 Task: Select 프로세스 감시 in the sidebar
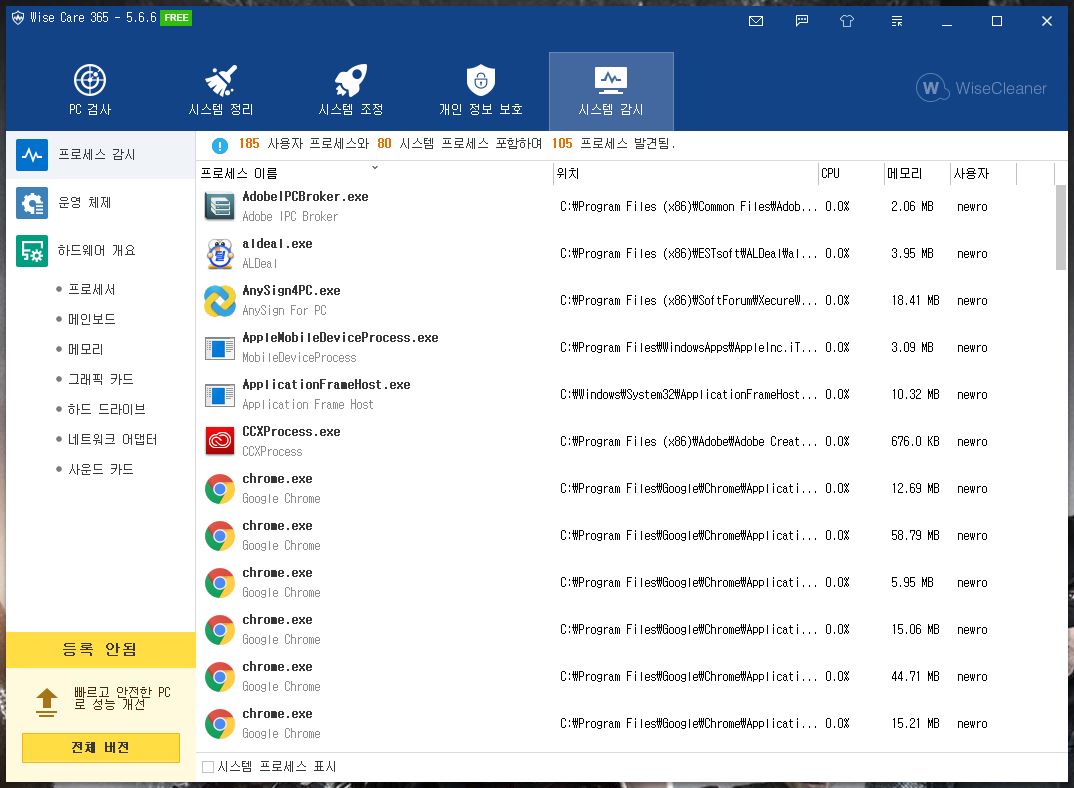[101, 155]
